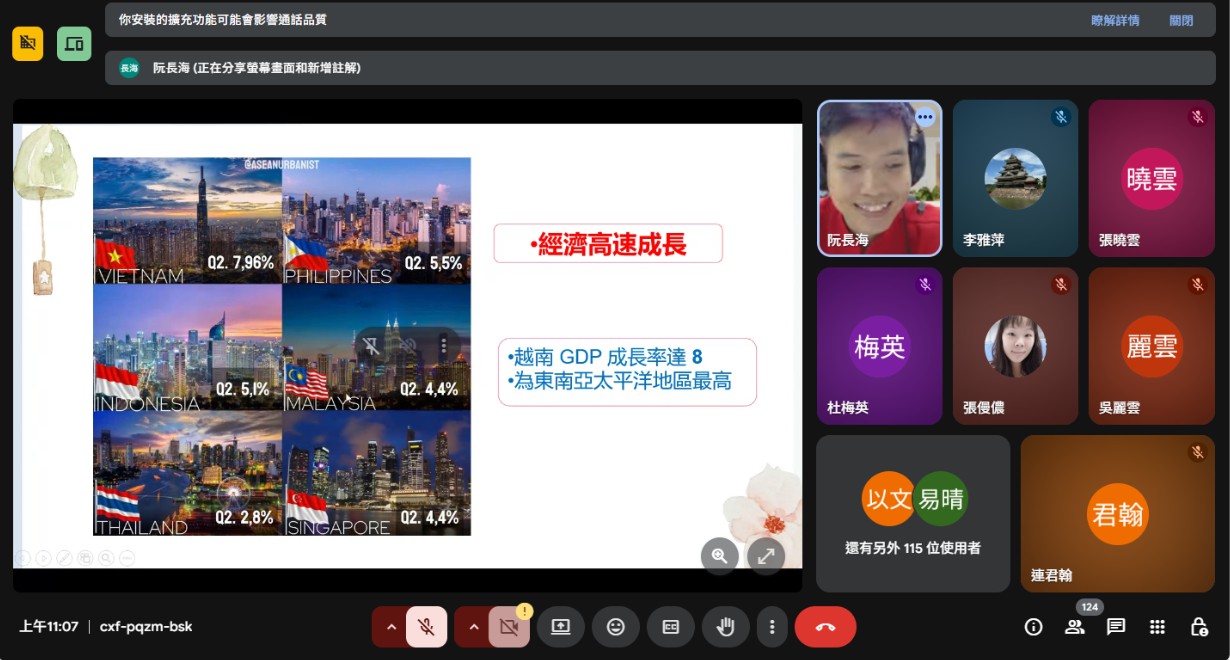Click the present screen icon

point(560,627)
